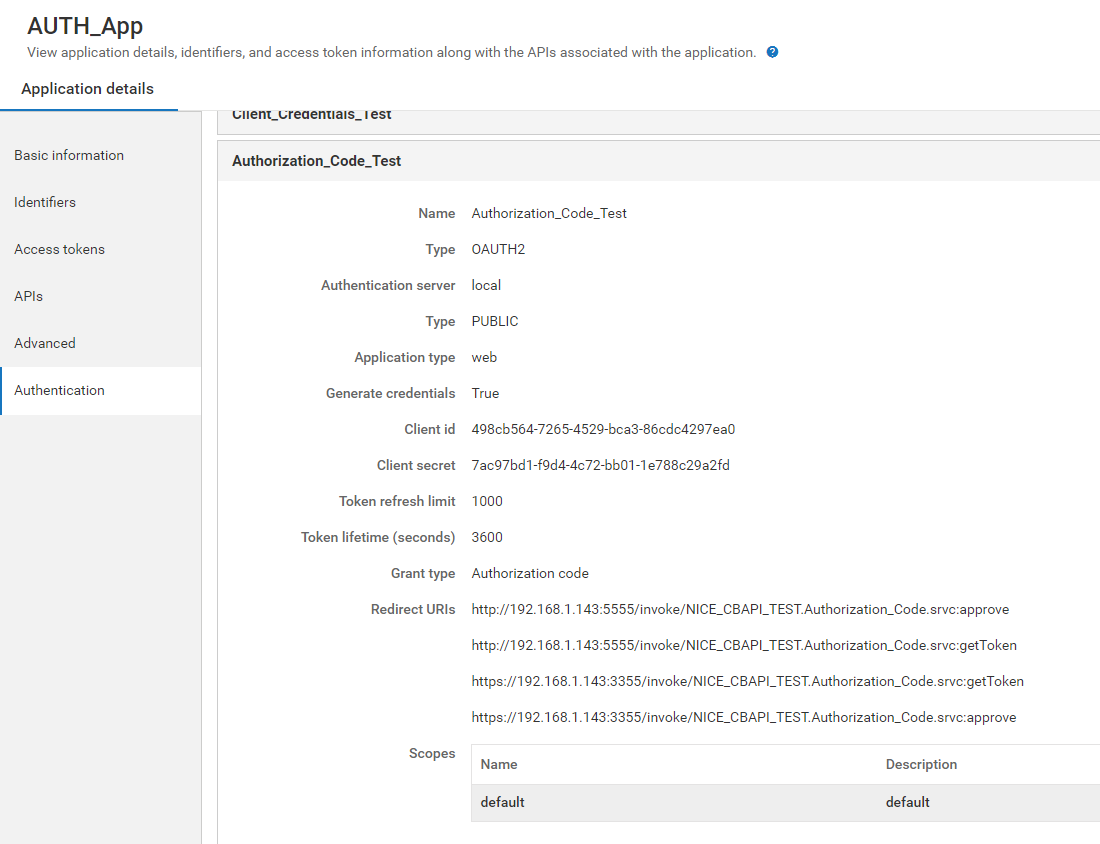The image size is (1100, 844).
Task: Select APIs from the side menu
Action: [28, 296]
